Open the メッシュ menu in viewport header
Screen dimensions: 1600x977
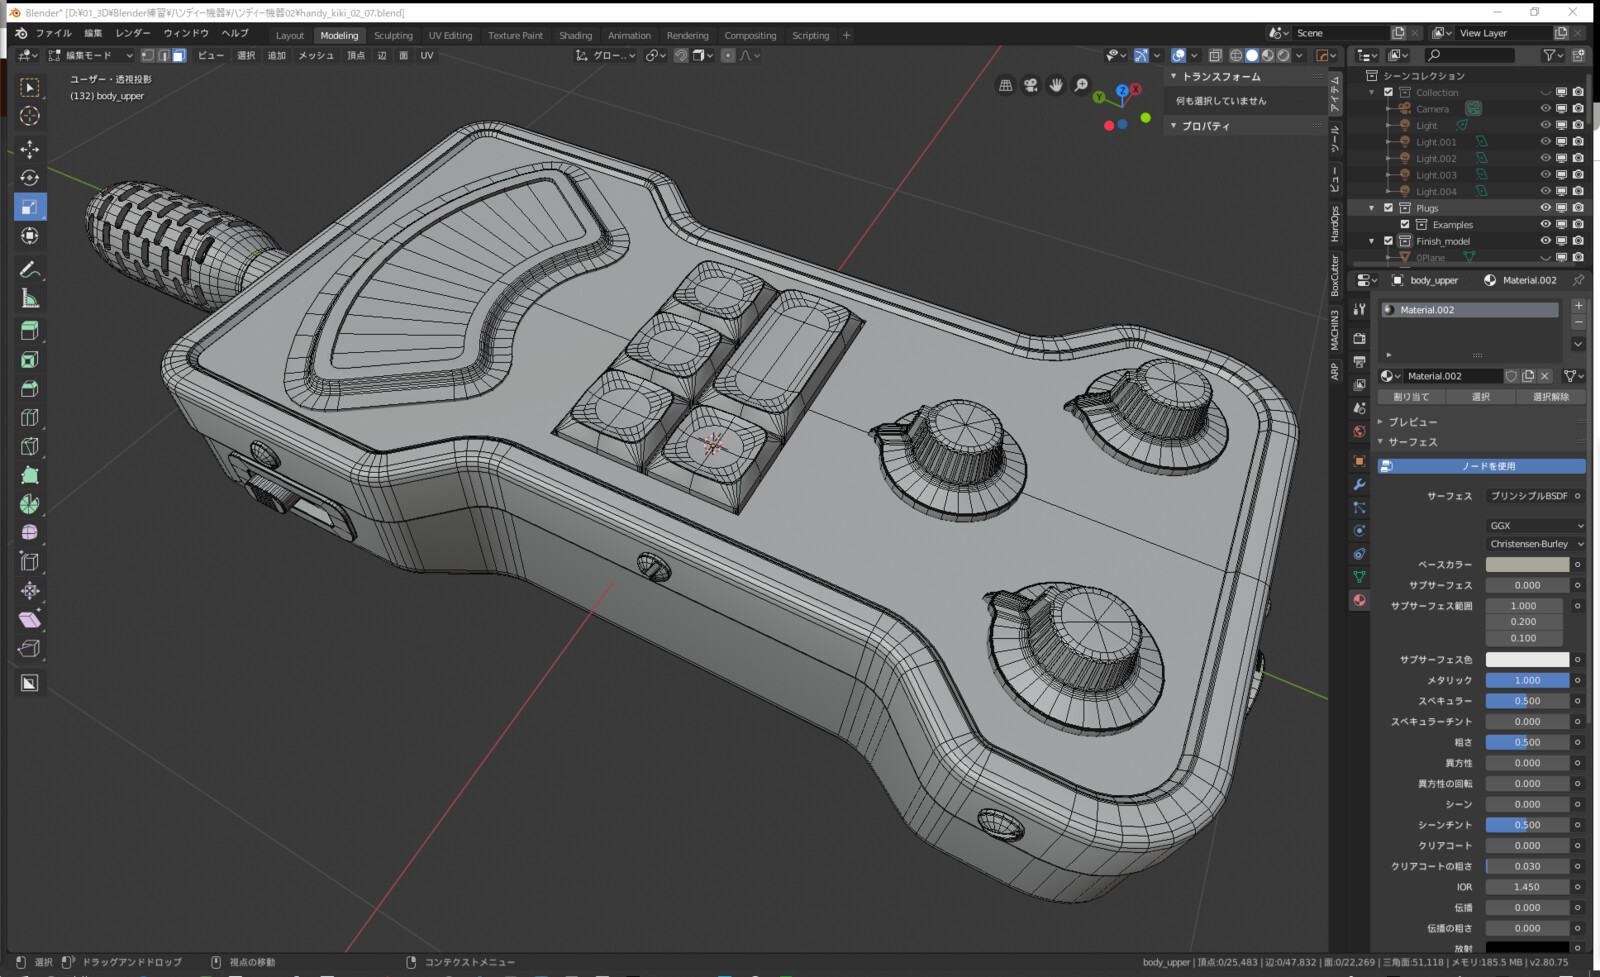[316, 56]
